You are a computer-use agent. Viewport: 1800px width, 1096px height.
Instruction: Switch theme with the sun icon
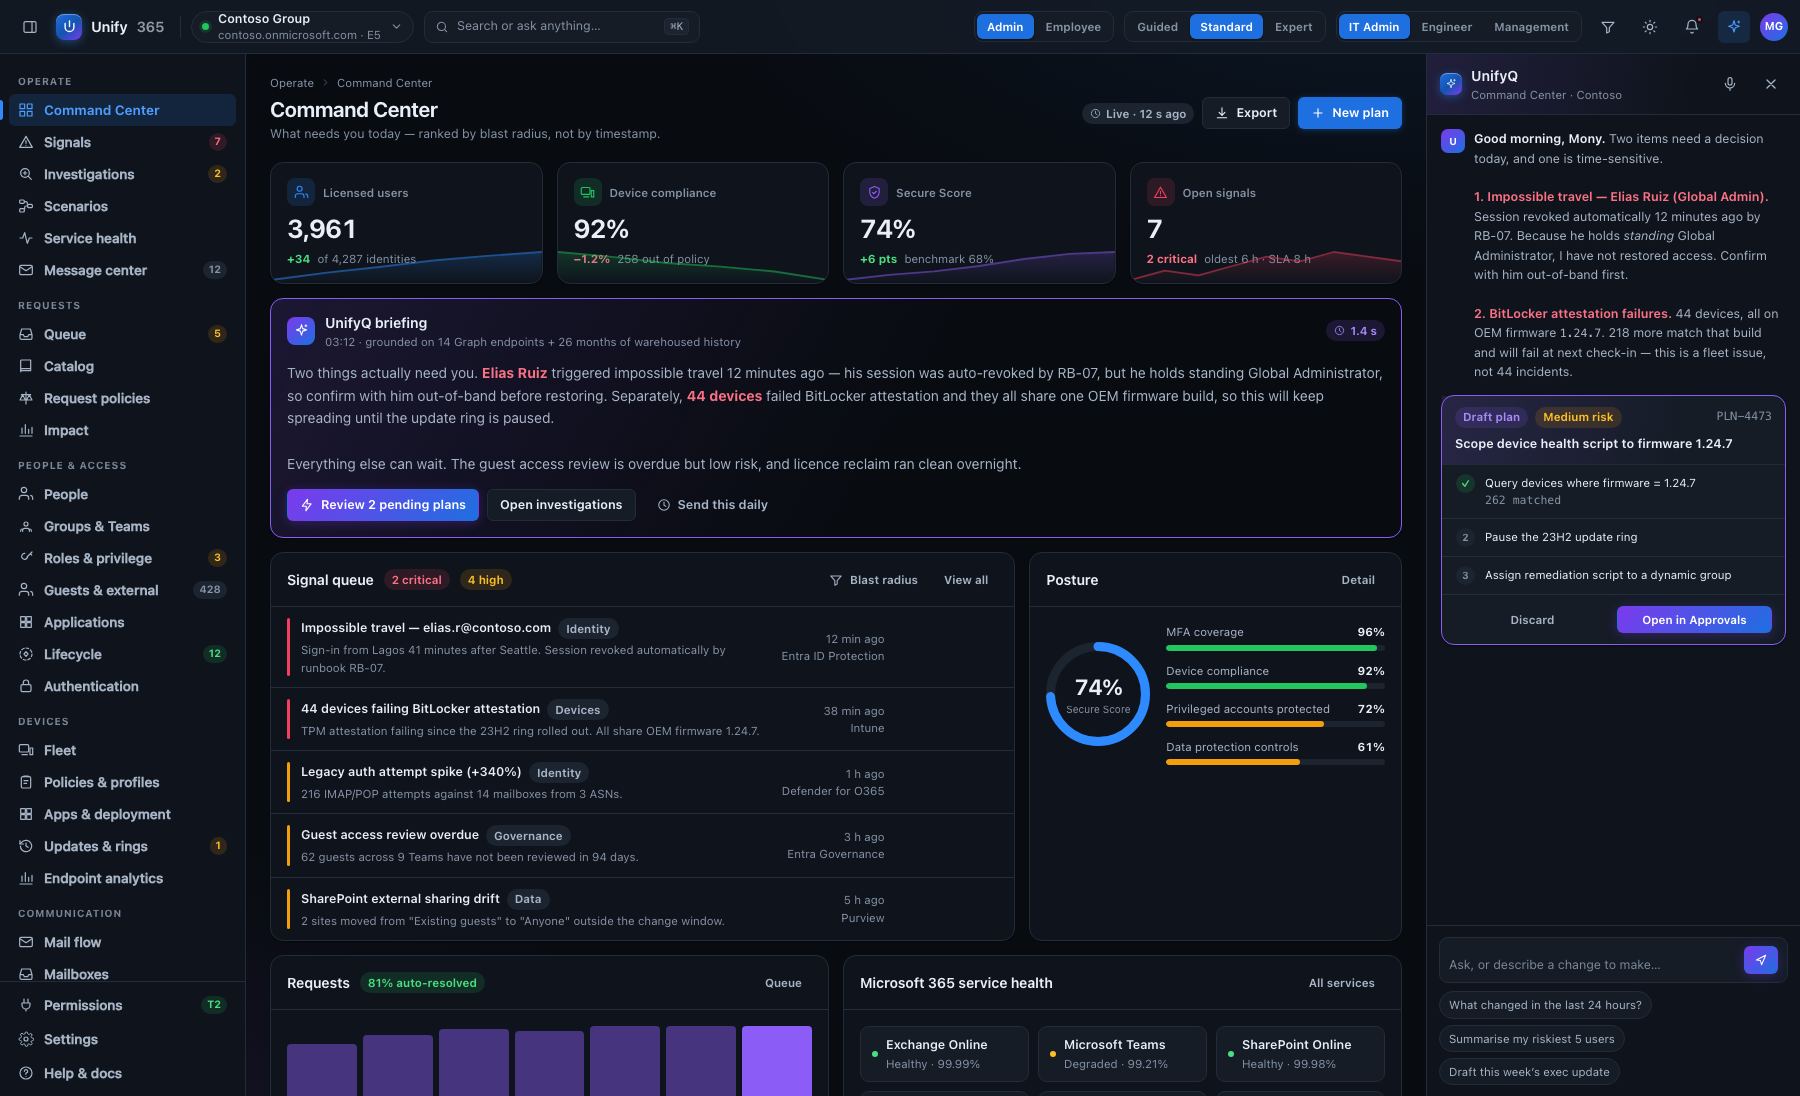click(x=1650, y=27)
